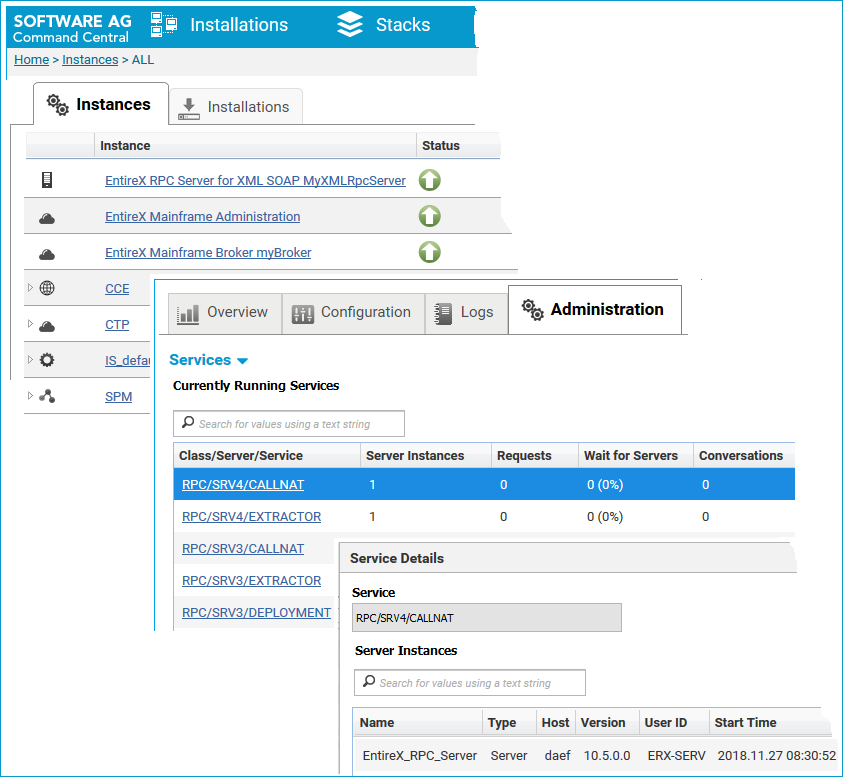
Task: Click green status arrow for myBroker
Action: (430, 252)
